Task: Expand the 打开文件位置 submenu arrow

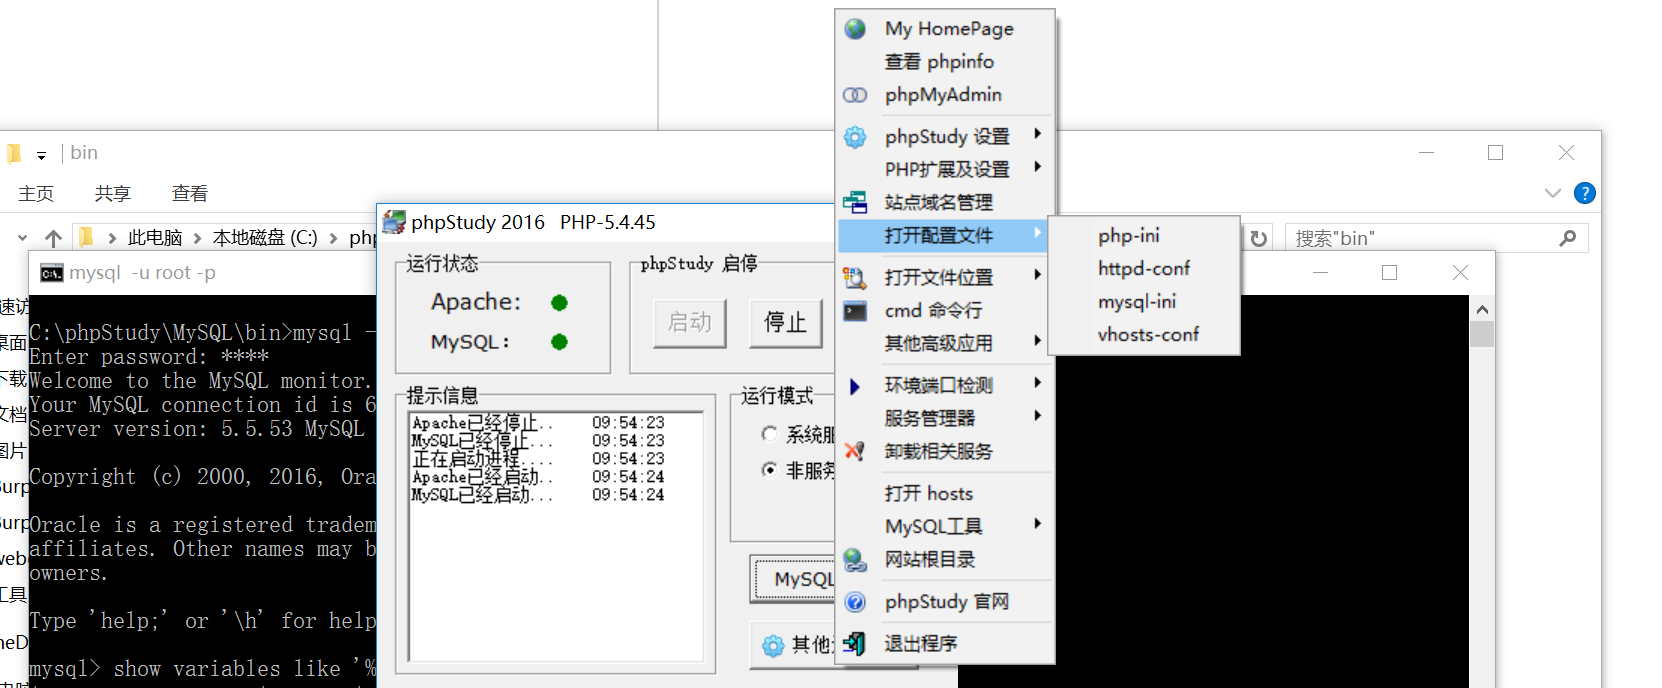Action: point(1038,274)
